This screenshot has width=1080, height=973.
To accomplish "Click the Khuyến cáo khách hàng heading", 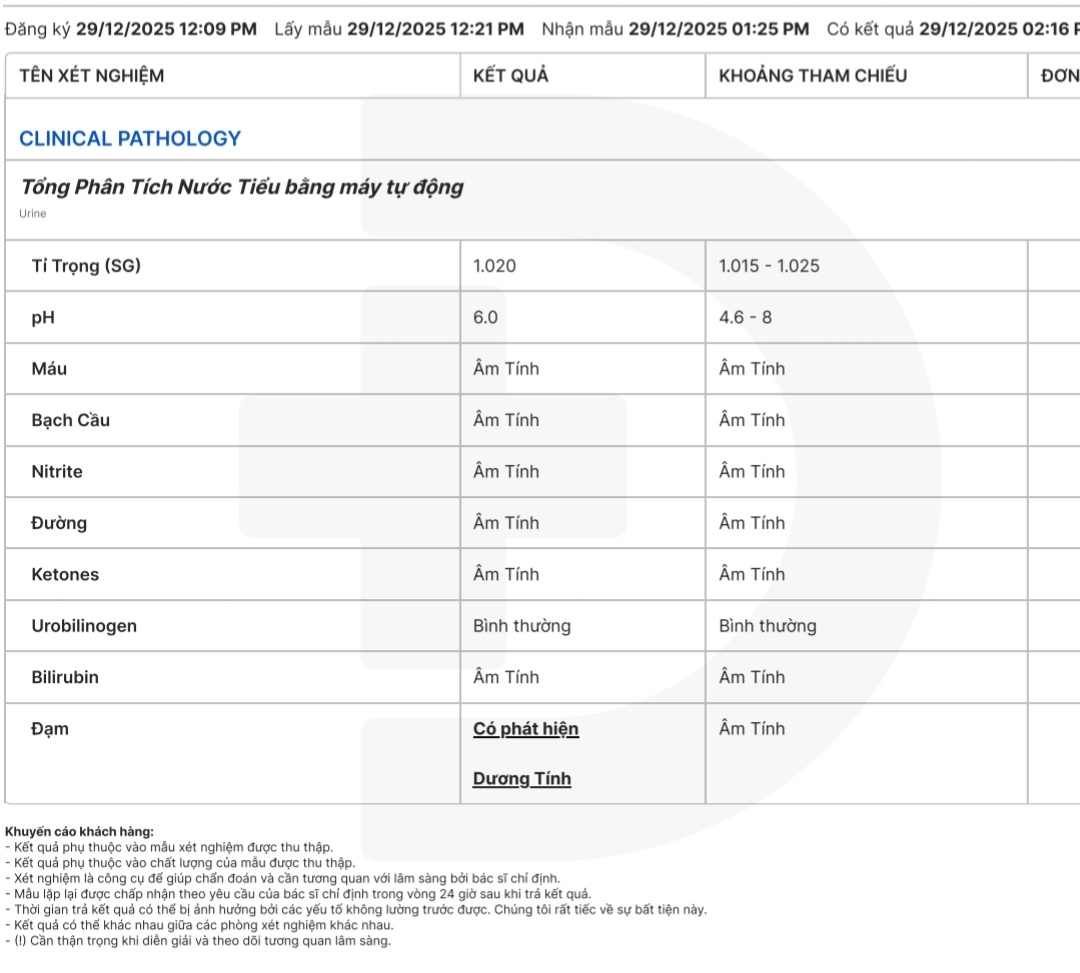I will tap(80, 831).
